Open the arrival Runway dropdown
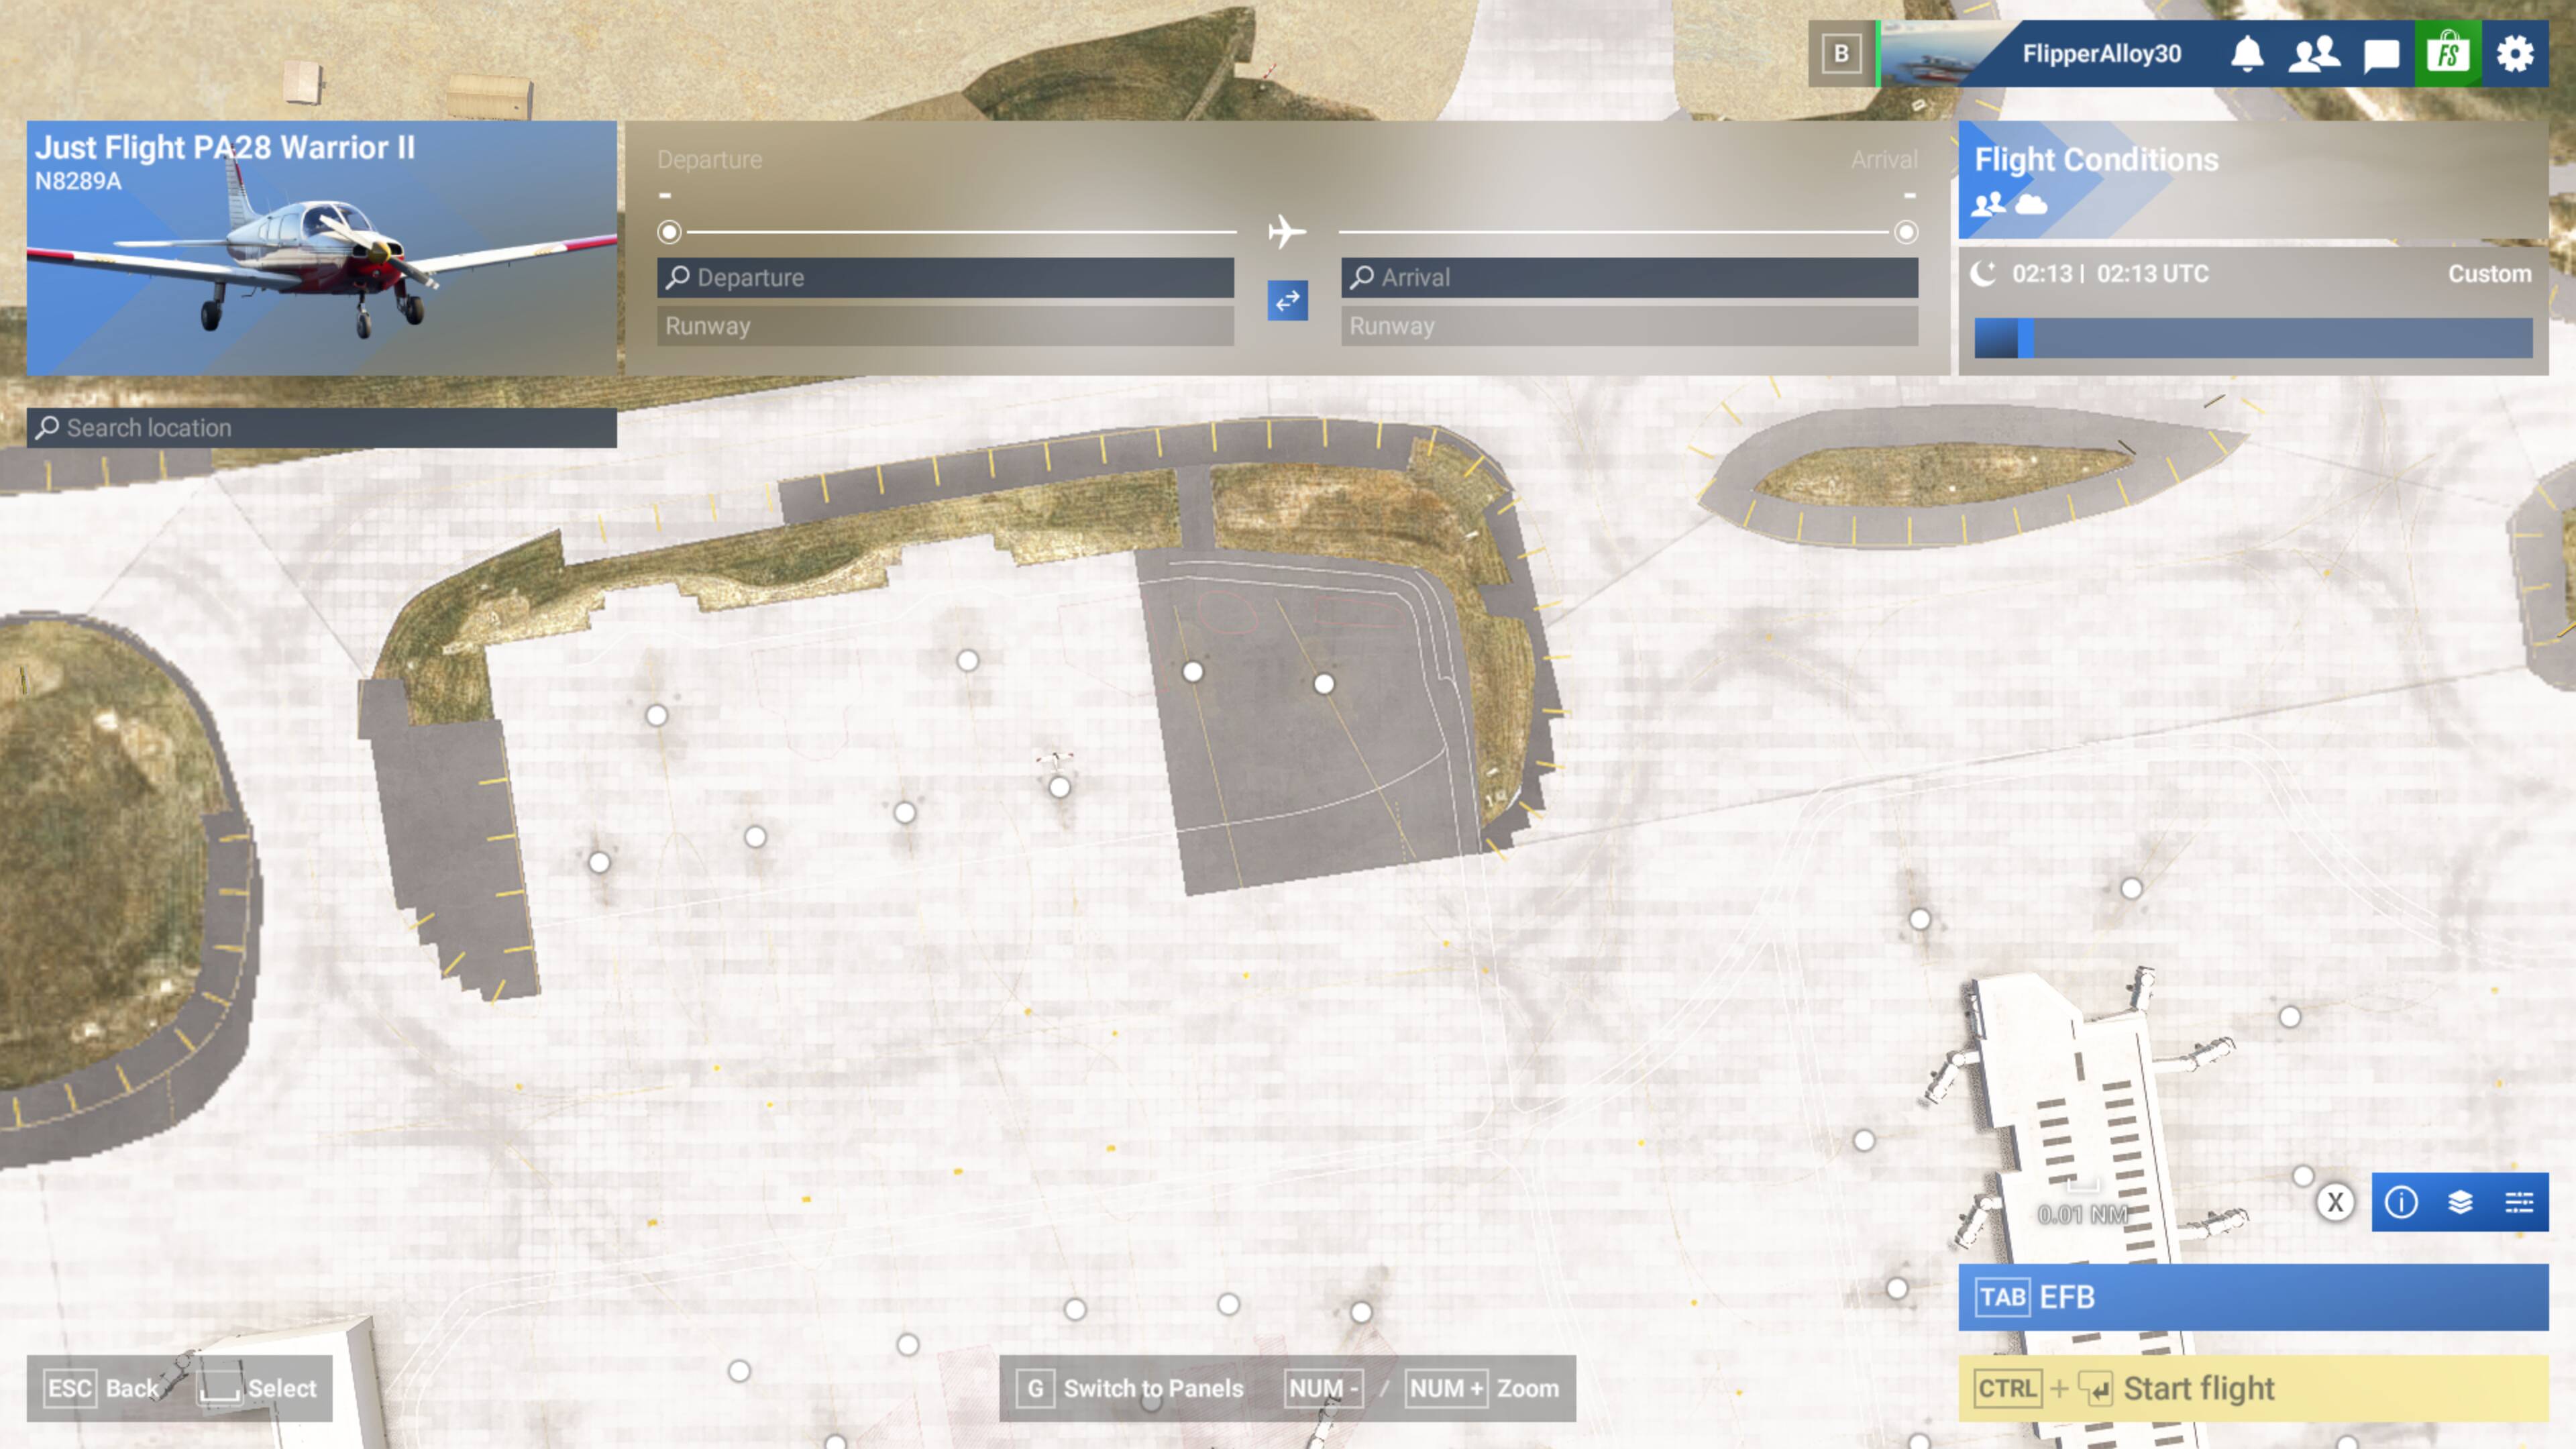The width and height of the screenshot is (2576, 1449). click(x=1629, y=326)
